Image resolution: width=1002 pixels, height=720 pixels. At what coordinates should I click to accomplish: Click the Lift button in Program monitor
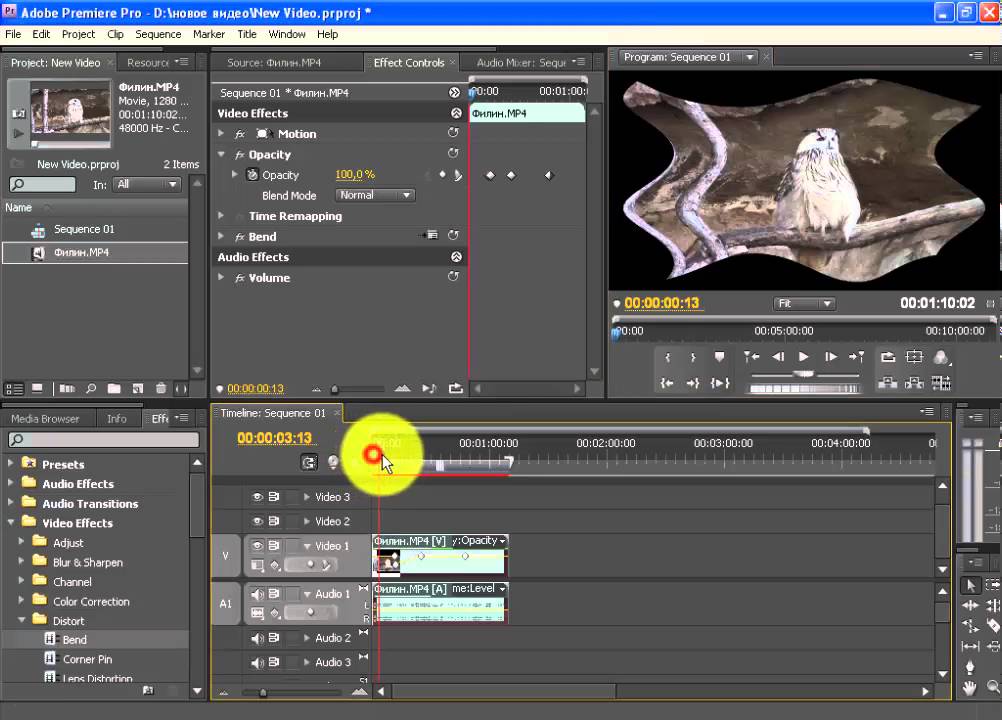(x=888, y=383)
